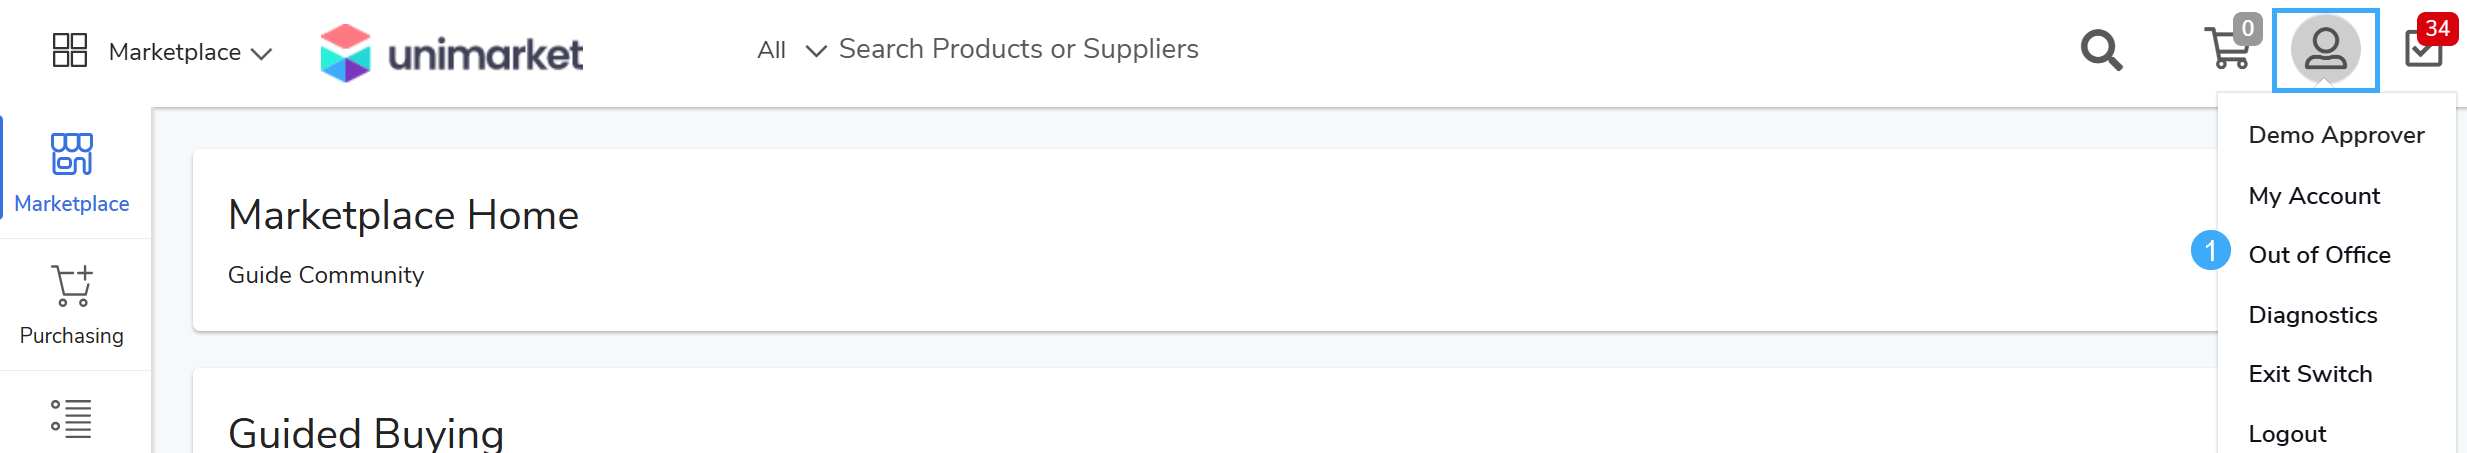Open Diagnostics from the user menu
The width and height of the screenshot is (2467, 453).
2312,315
